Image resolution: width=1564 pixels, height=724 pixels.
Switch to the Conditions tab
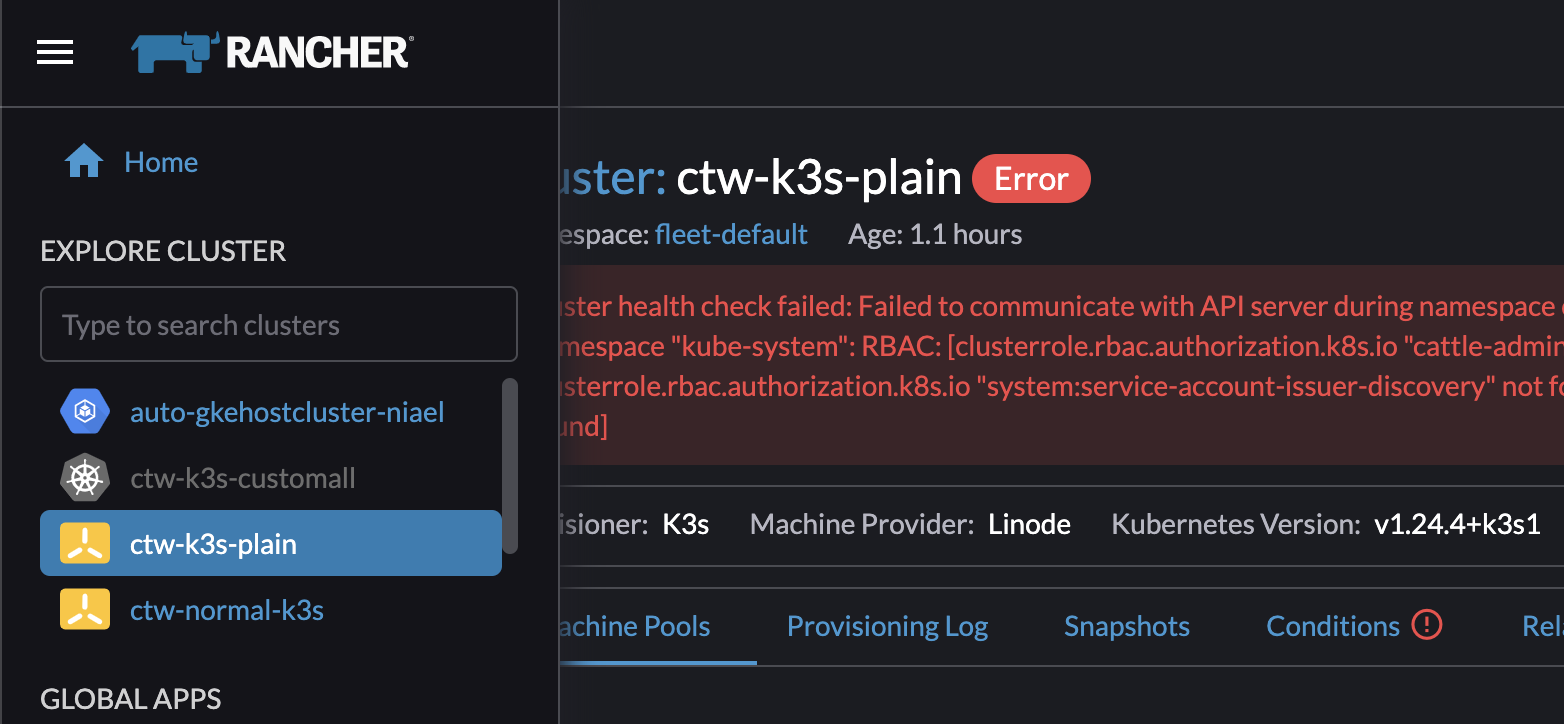click(1332, 625)
